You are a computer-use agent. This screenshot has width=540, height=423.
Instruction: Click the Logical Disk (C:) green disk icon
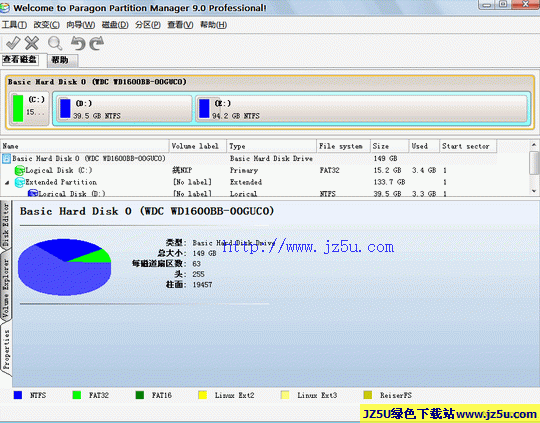20,170
